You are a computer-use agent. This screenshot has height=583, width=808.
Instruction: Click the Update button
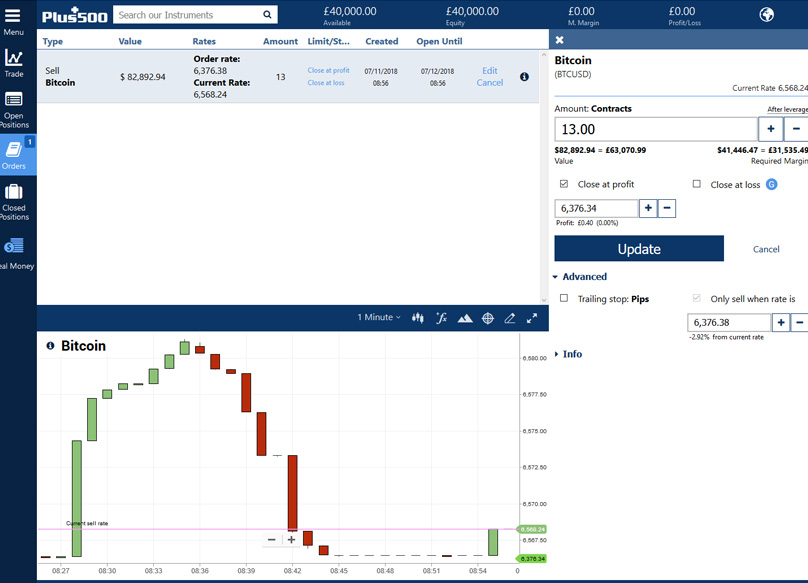(639, 249)
